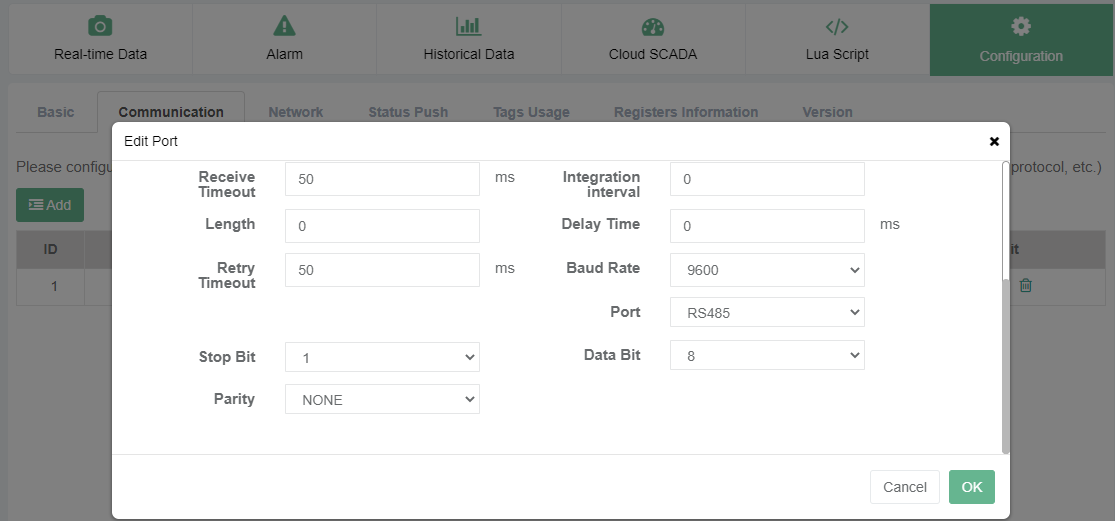This screenshot has width=1115, height=521.
Task: Expand the Baud Rate dropdown
Action: pos(767,270)
